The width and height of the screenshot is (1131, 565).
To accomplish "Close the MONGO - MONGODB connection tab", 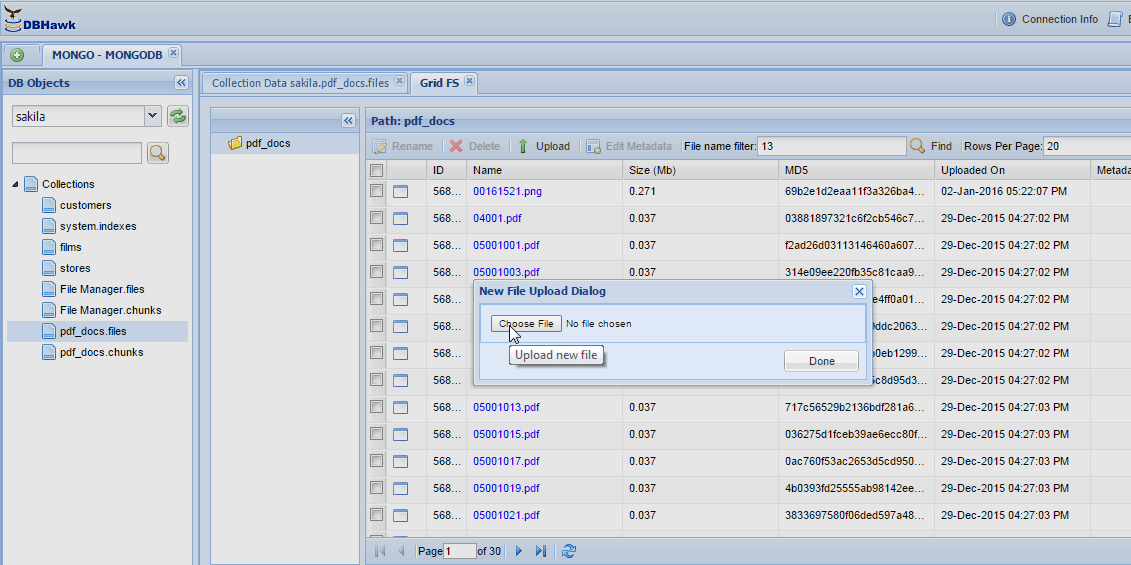I will (x=173, y=53).
